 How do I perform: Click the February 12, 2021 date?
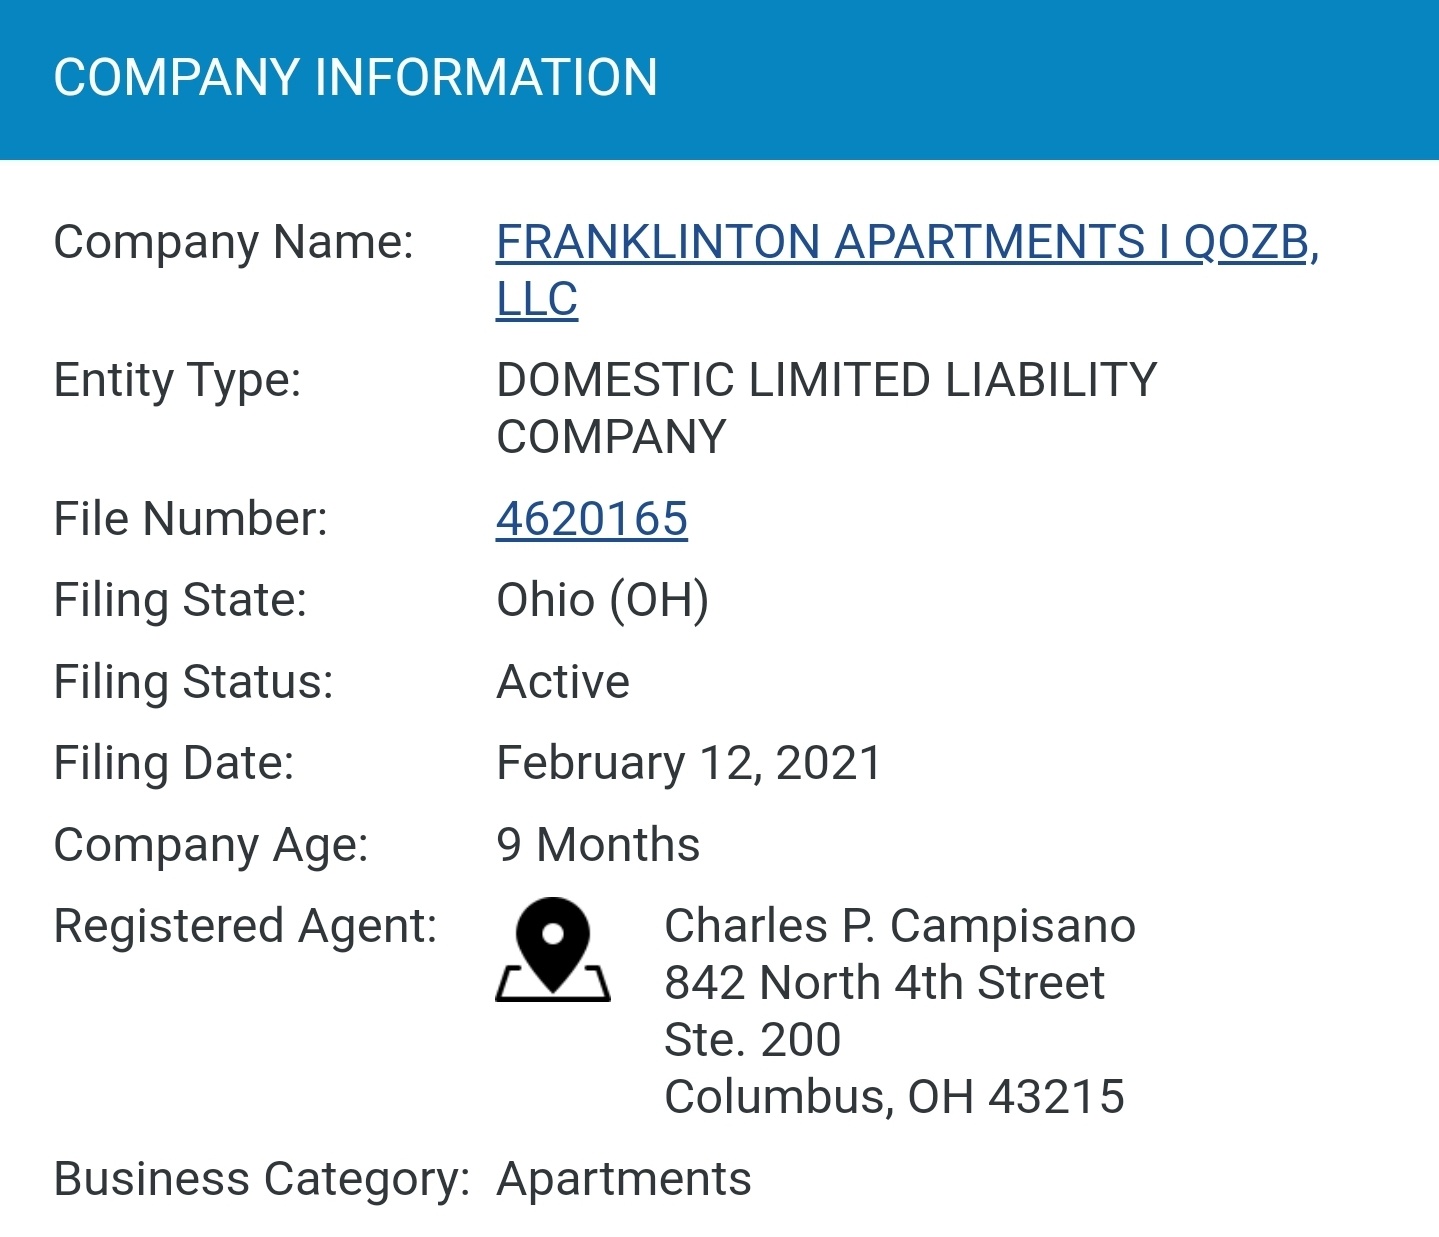(x=689, y=764)
